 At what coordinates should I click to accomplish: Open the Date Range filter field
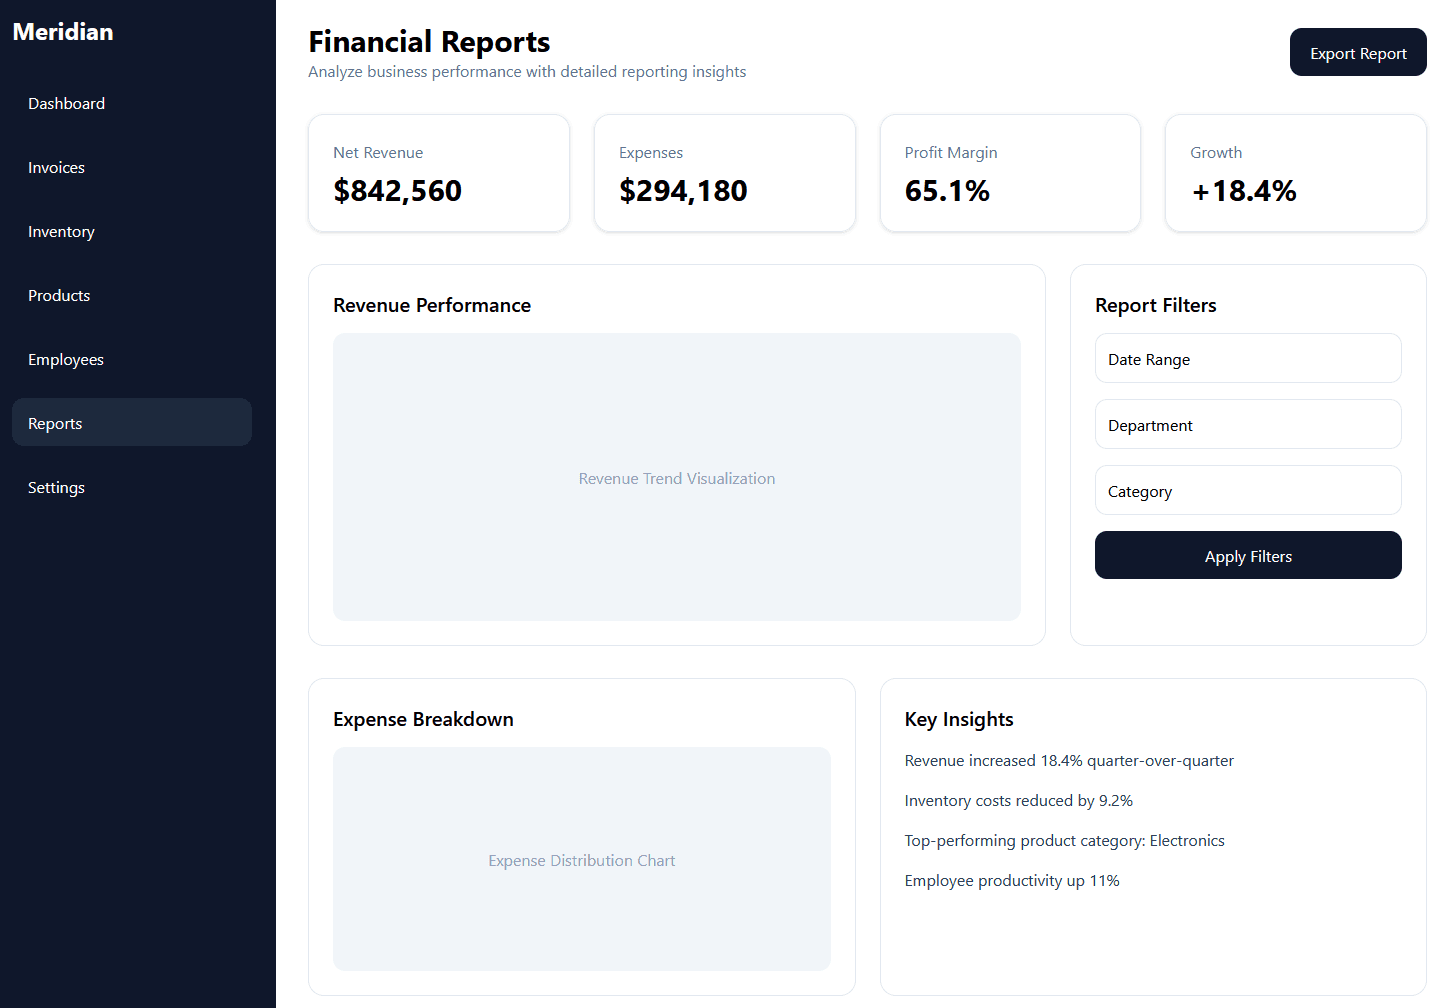coord(1248,358)
